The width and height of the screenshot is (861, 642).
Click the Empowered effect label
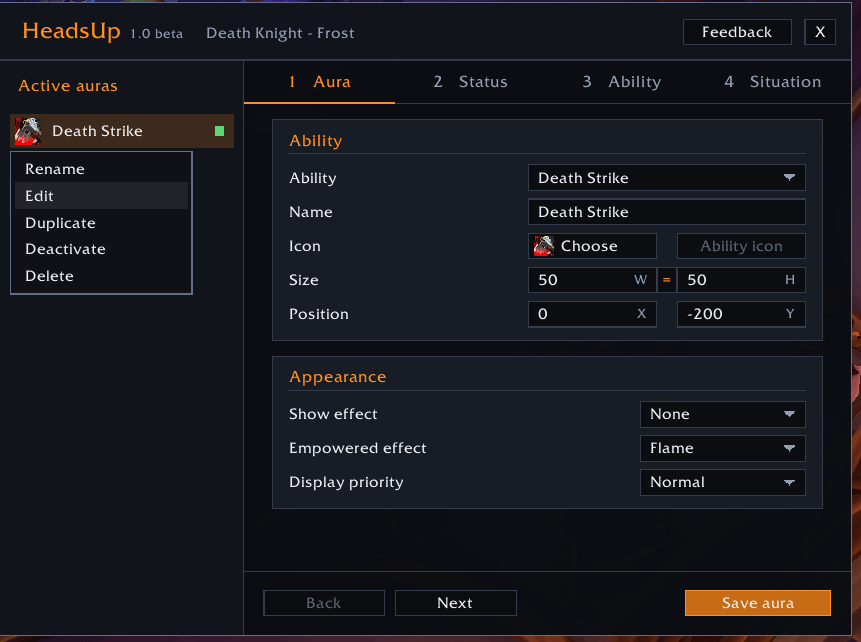(357, 448)
